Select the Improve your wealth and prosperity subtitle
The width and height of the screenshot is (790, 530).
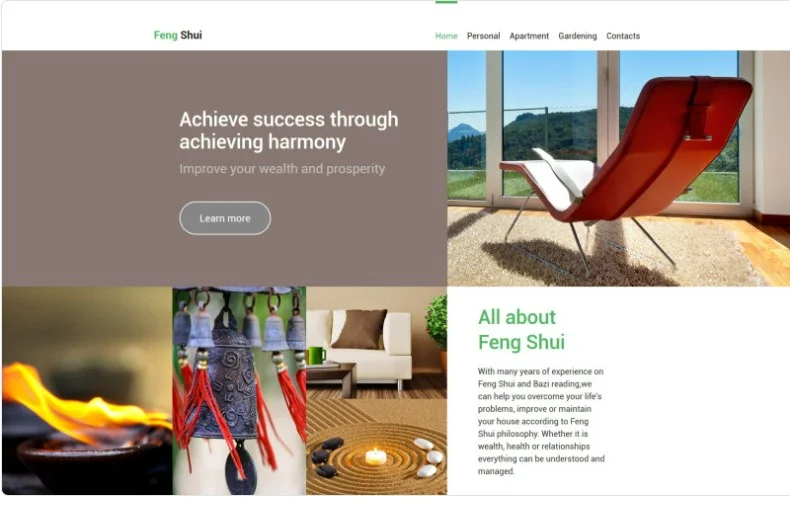[x=282, y=169]
